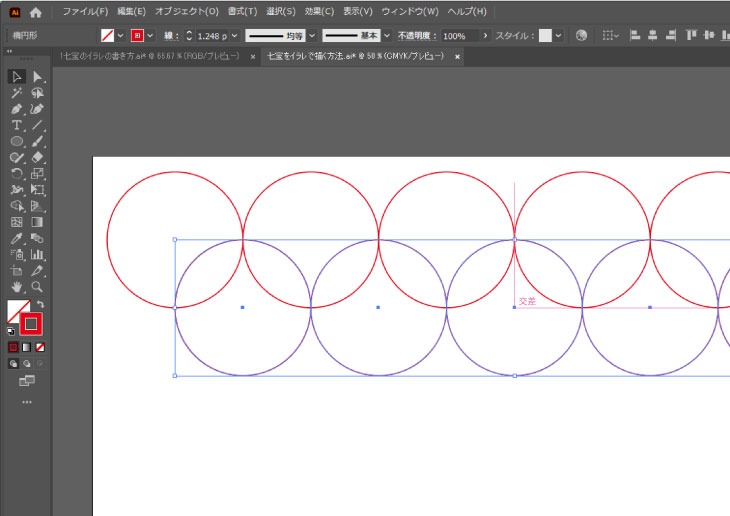730x516 pixels.
Task: Activate the Type tool
Action: pos(17,125)
